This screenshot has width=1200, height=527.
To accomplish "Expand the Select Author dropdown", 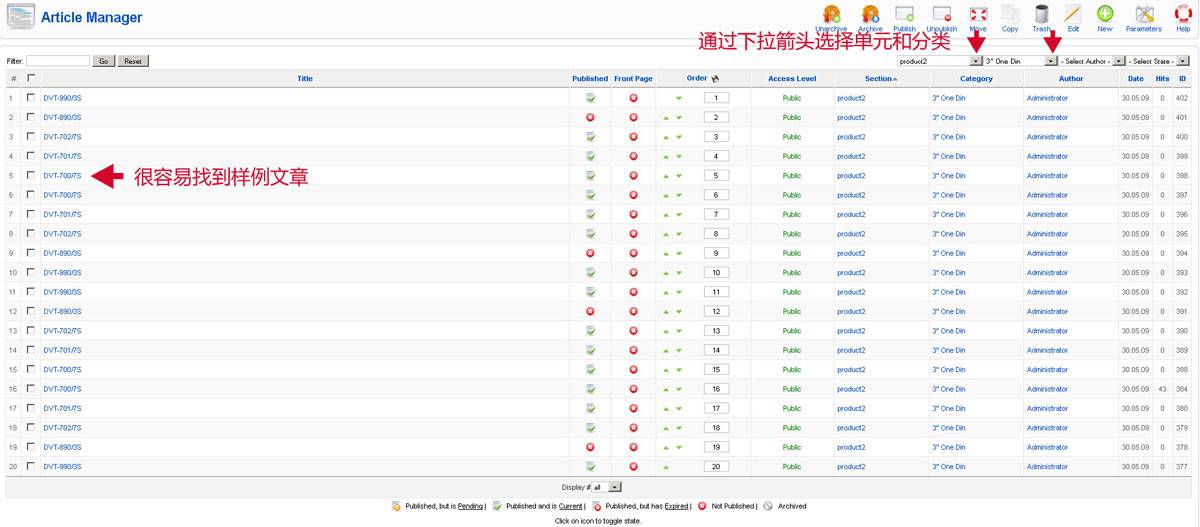I will [x=1119, y=61].
